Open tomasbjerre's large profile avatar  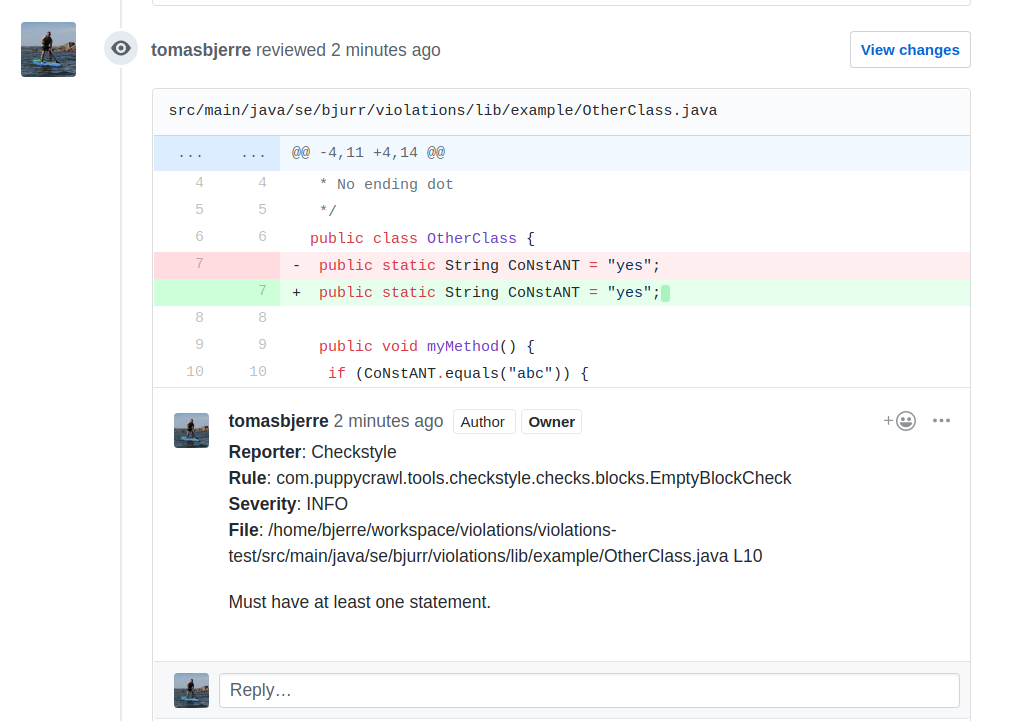[48, 50]
